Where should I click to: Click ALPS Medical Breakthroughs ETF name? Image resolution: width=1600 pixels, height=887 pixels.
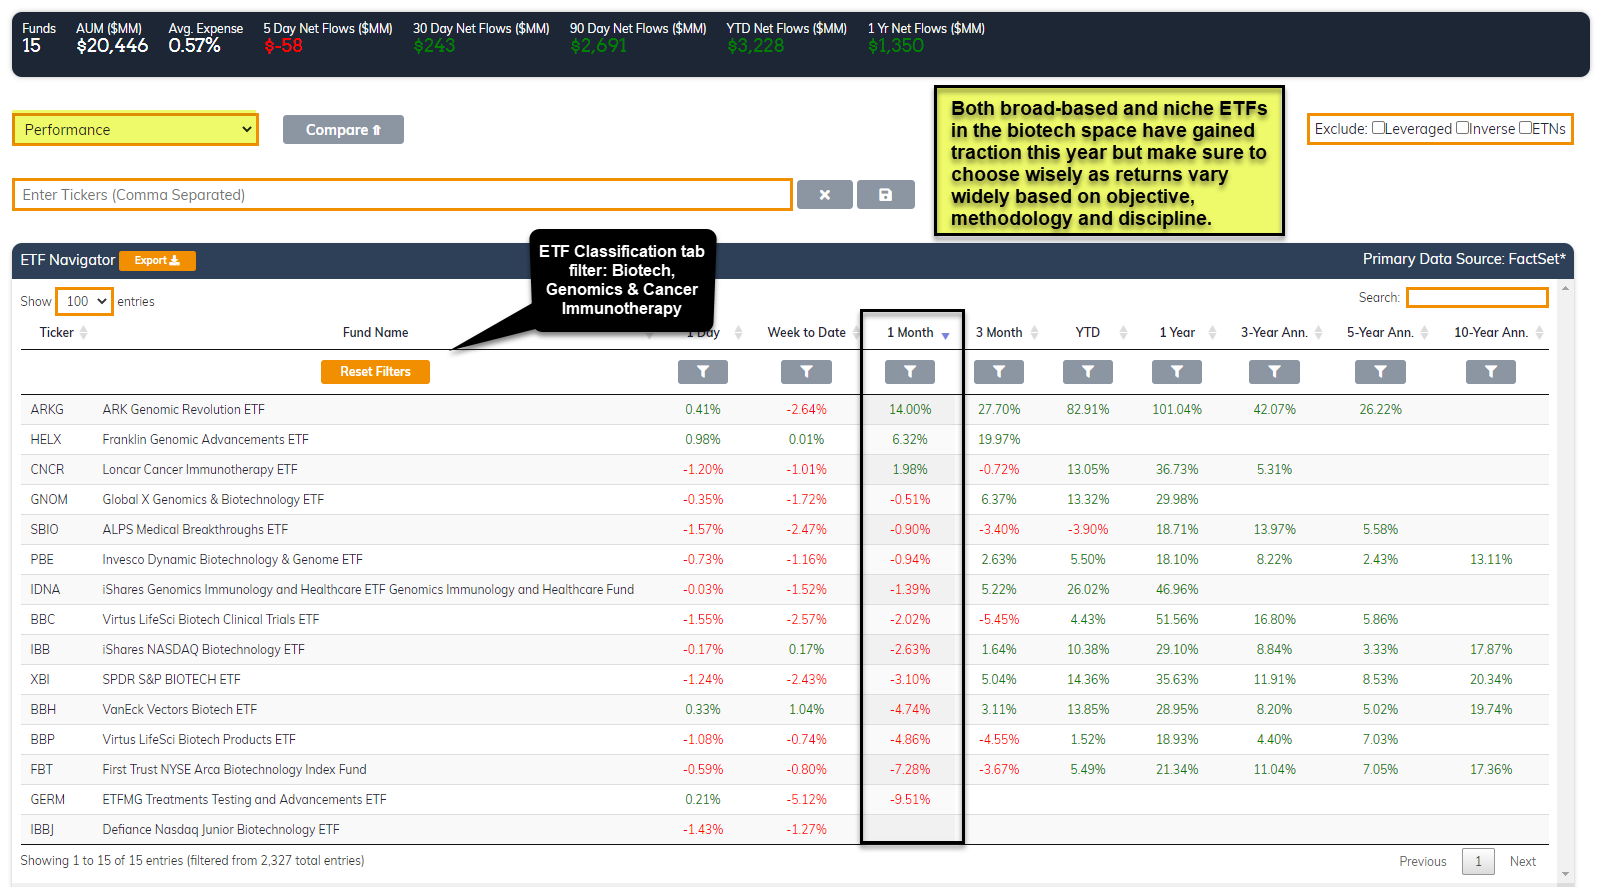[x=195, y=530]
